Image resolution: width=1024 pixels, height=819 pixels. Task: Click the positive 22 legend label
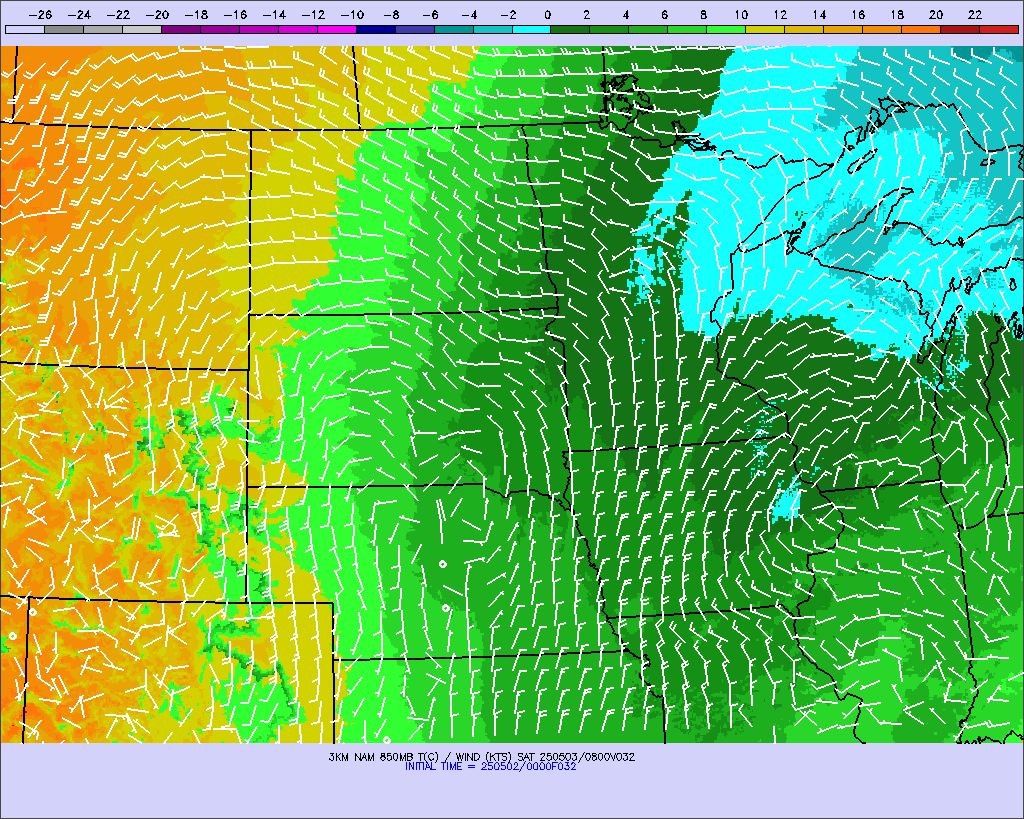pyautogui.click(x=974, y=14)
